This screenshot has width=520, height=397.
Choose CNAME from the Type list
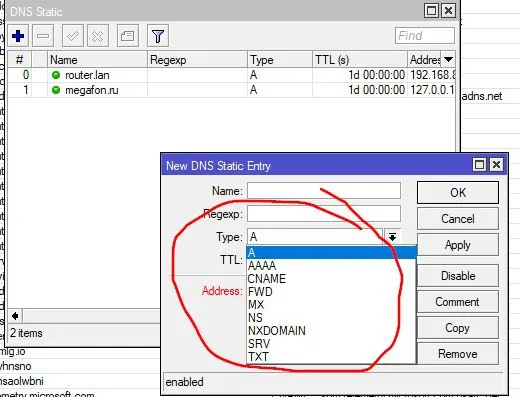tap(331, 278)
